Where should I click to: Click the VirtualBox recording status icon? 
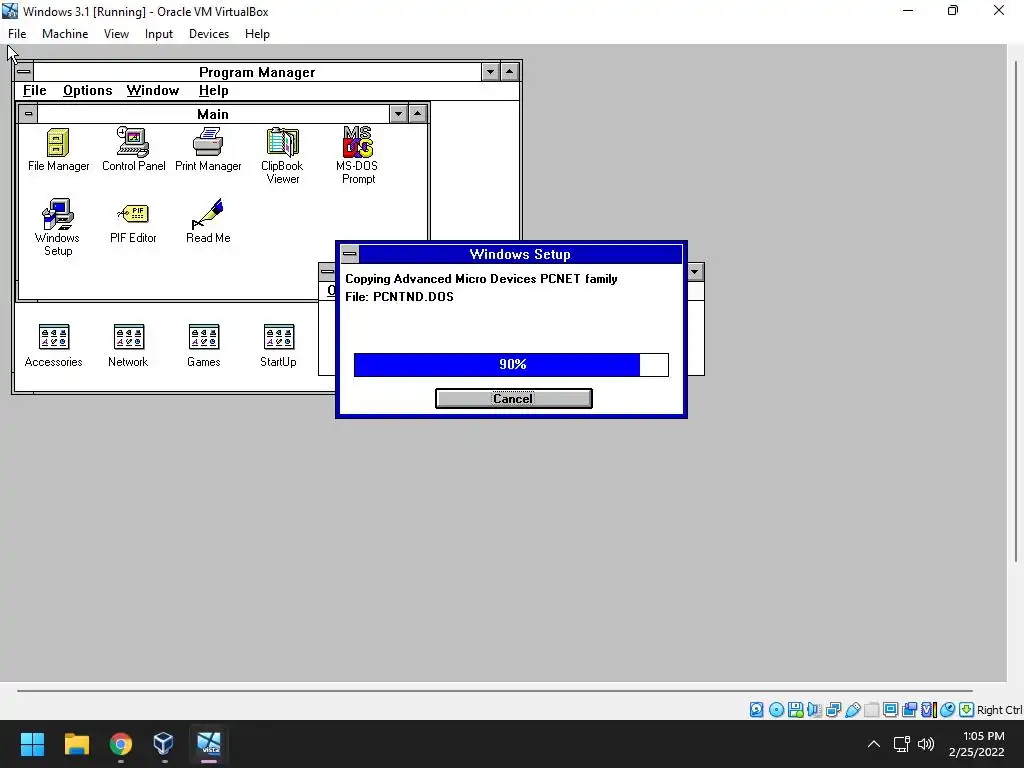pos(910,710)
